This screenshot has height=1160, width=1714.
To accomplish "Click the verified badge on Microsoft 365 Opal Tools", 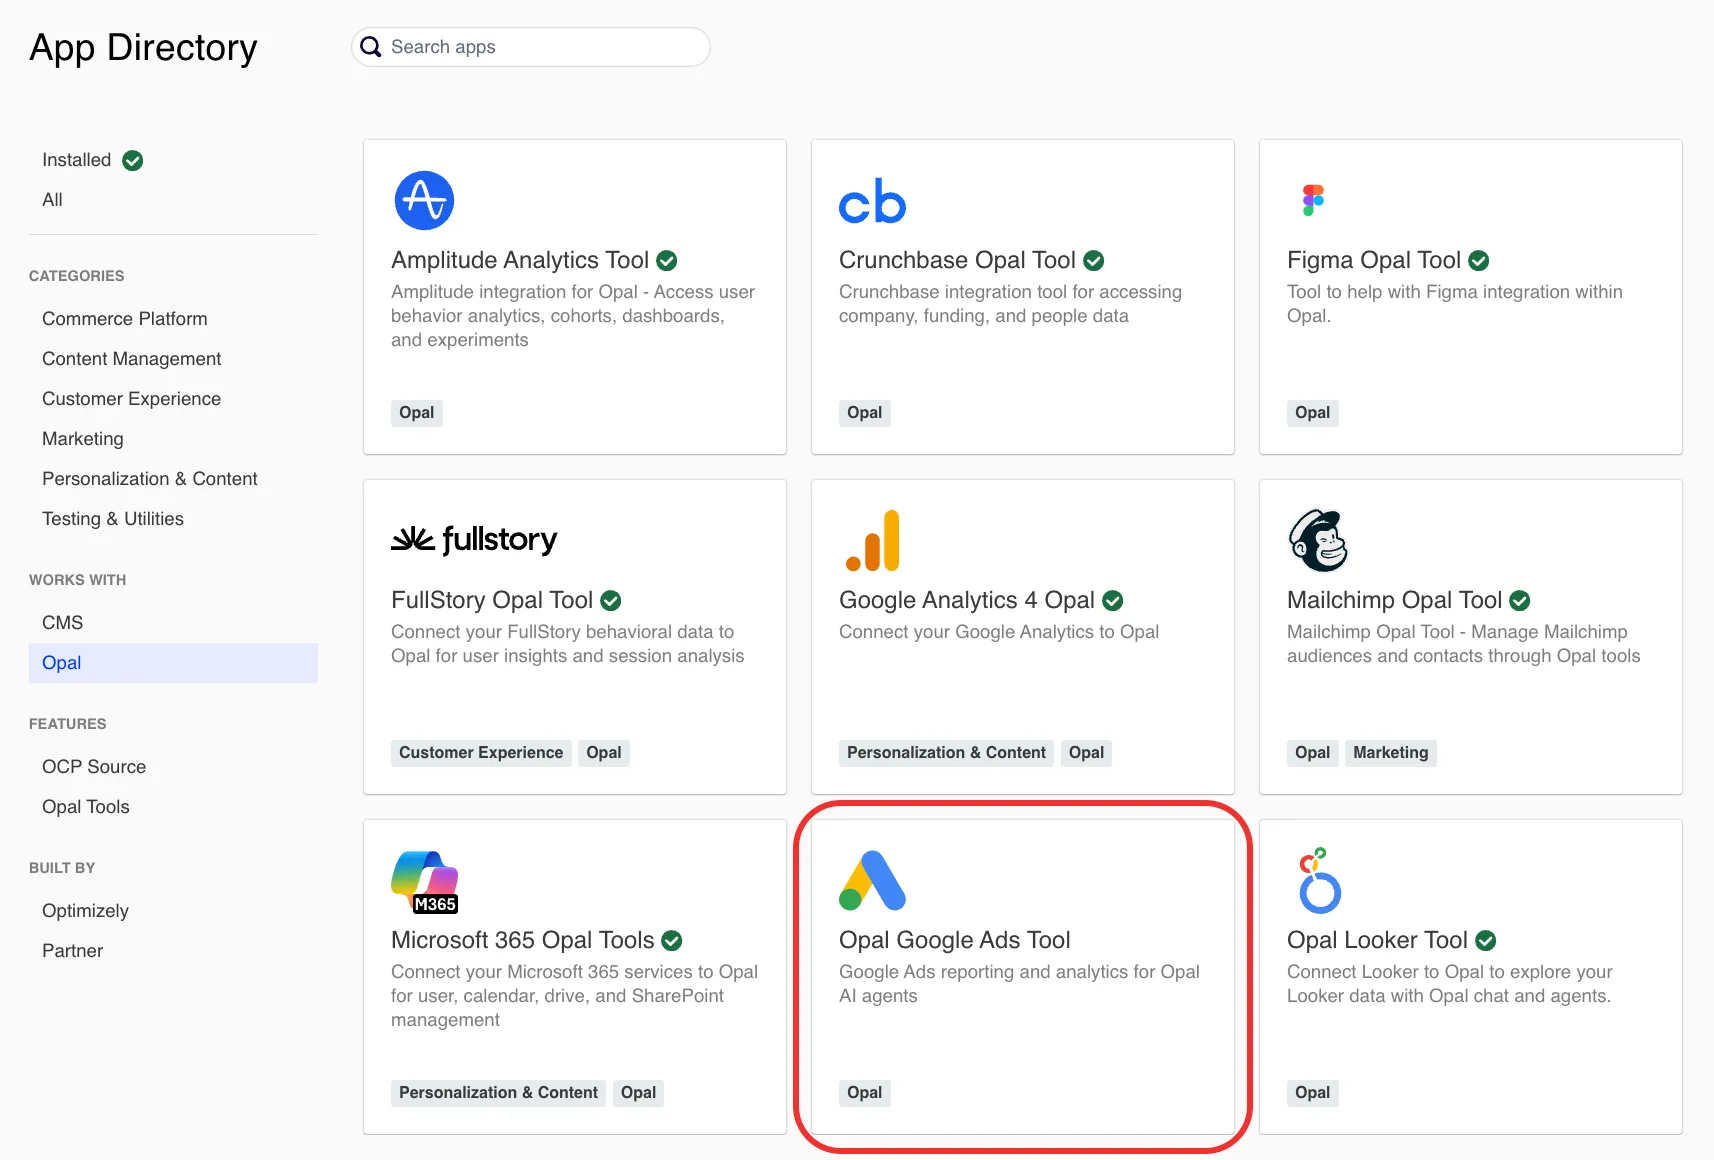I will pyautogui.click(x=672, y=941).
